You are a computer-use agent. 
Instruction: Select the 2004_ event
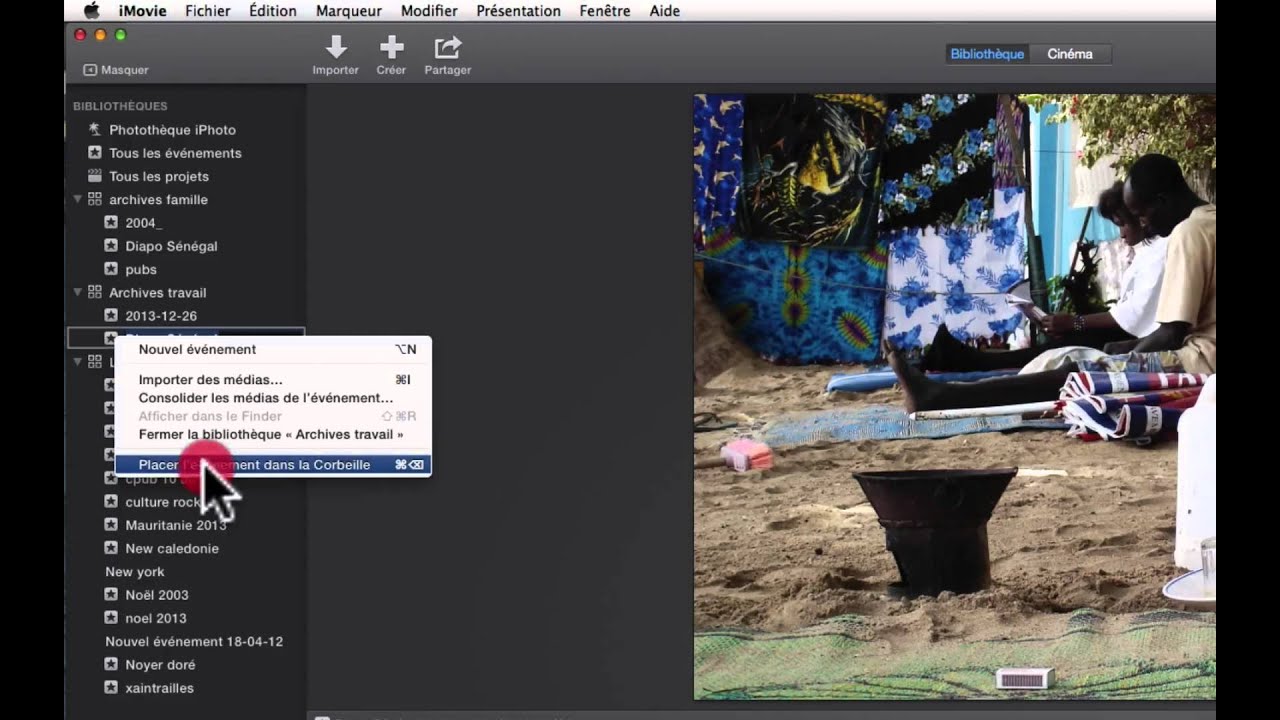(x=143, y=223)
